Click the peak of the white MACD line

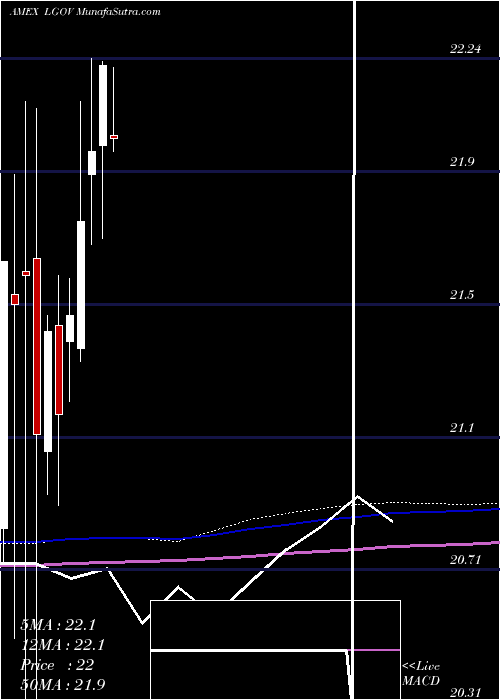pyautogui.click(x=358, y=496)
